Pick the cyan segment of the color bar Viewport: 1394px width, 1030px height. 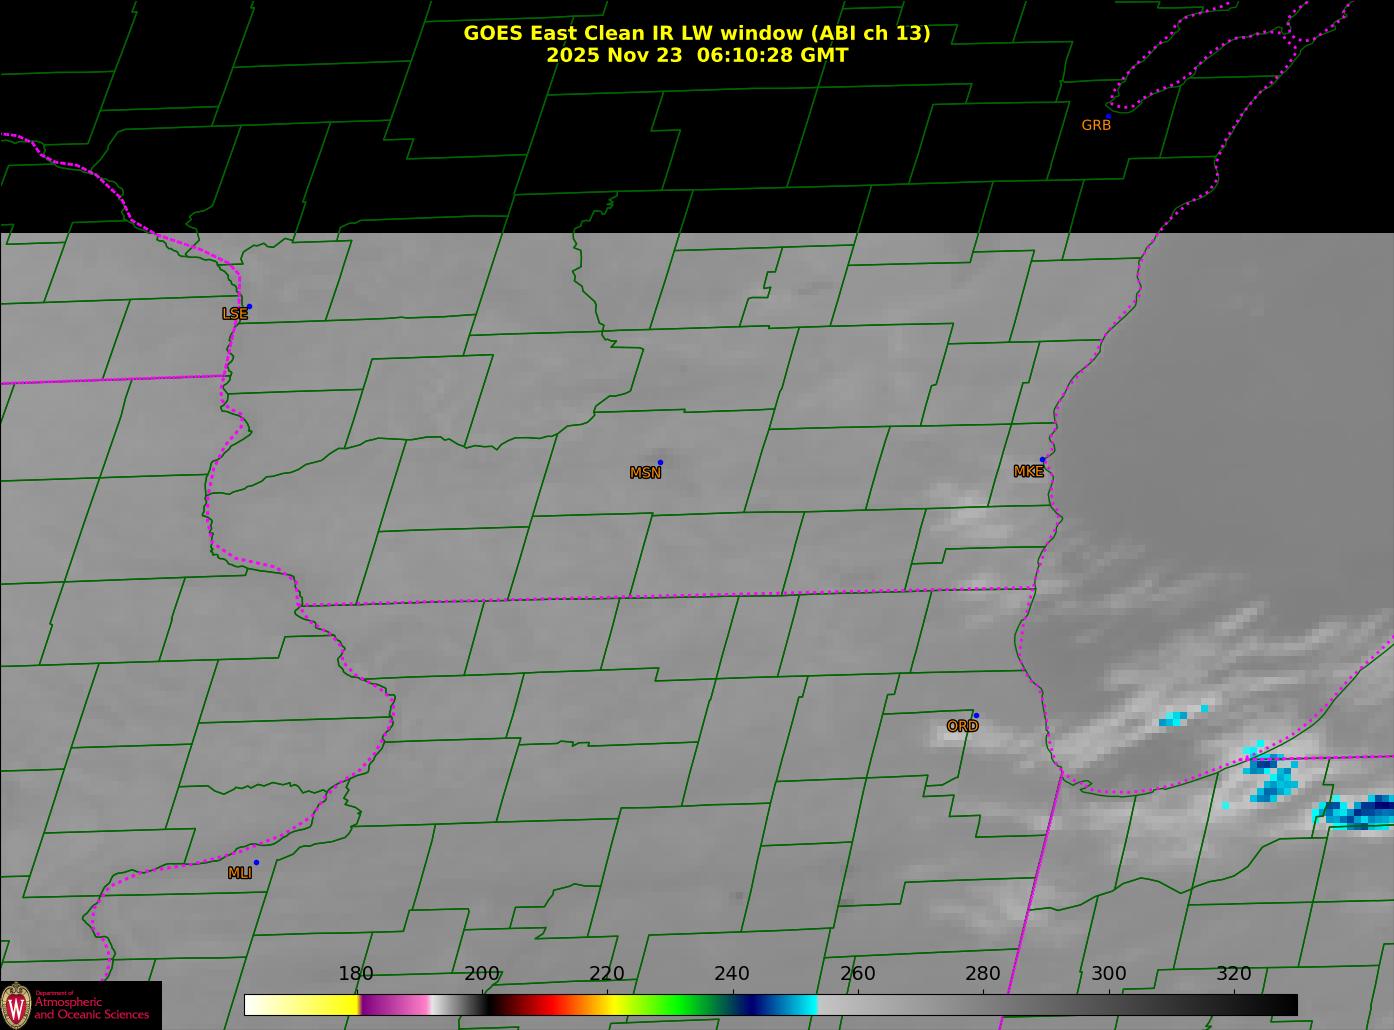pyautogui.click(x=800, y=1005)
